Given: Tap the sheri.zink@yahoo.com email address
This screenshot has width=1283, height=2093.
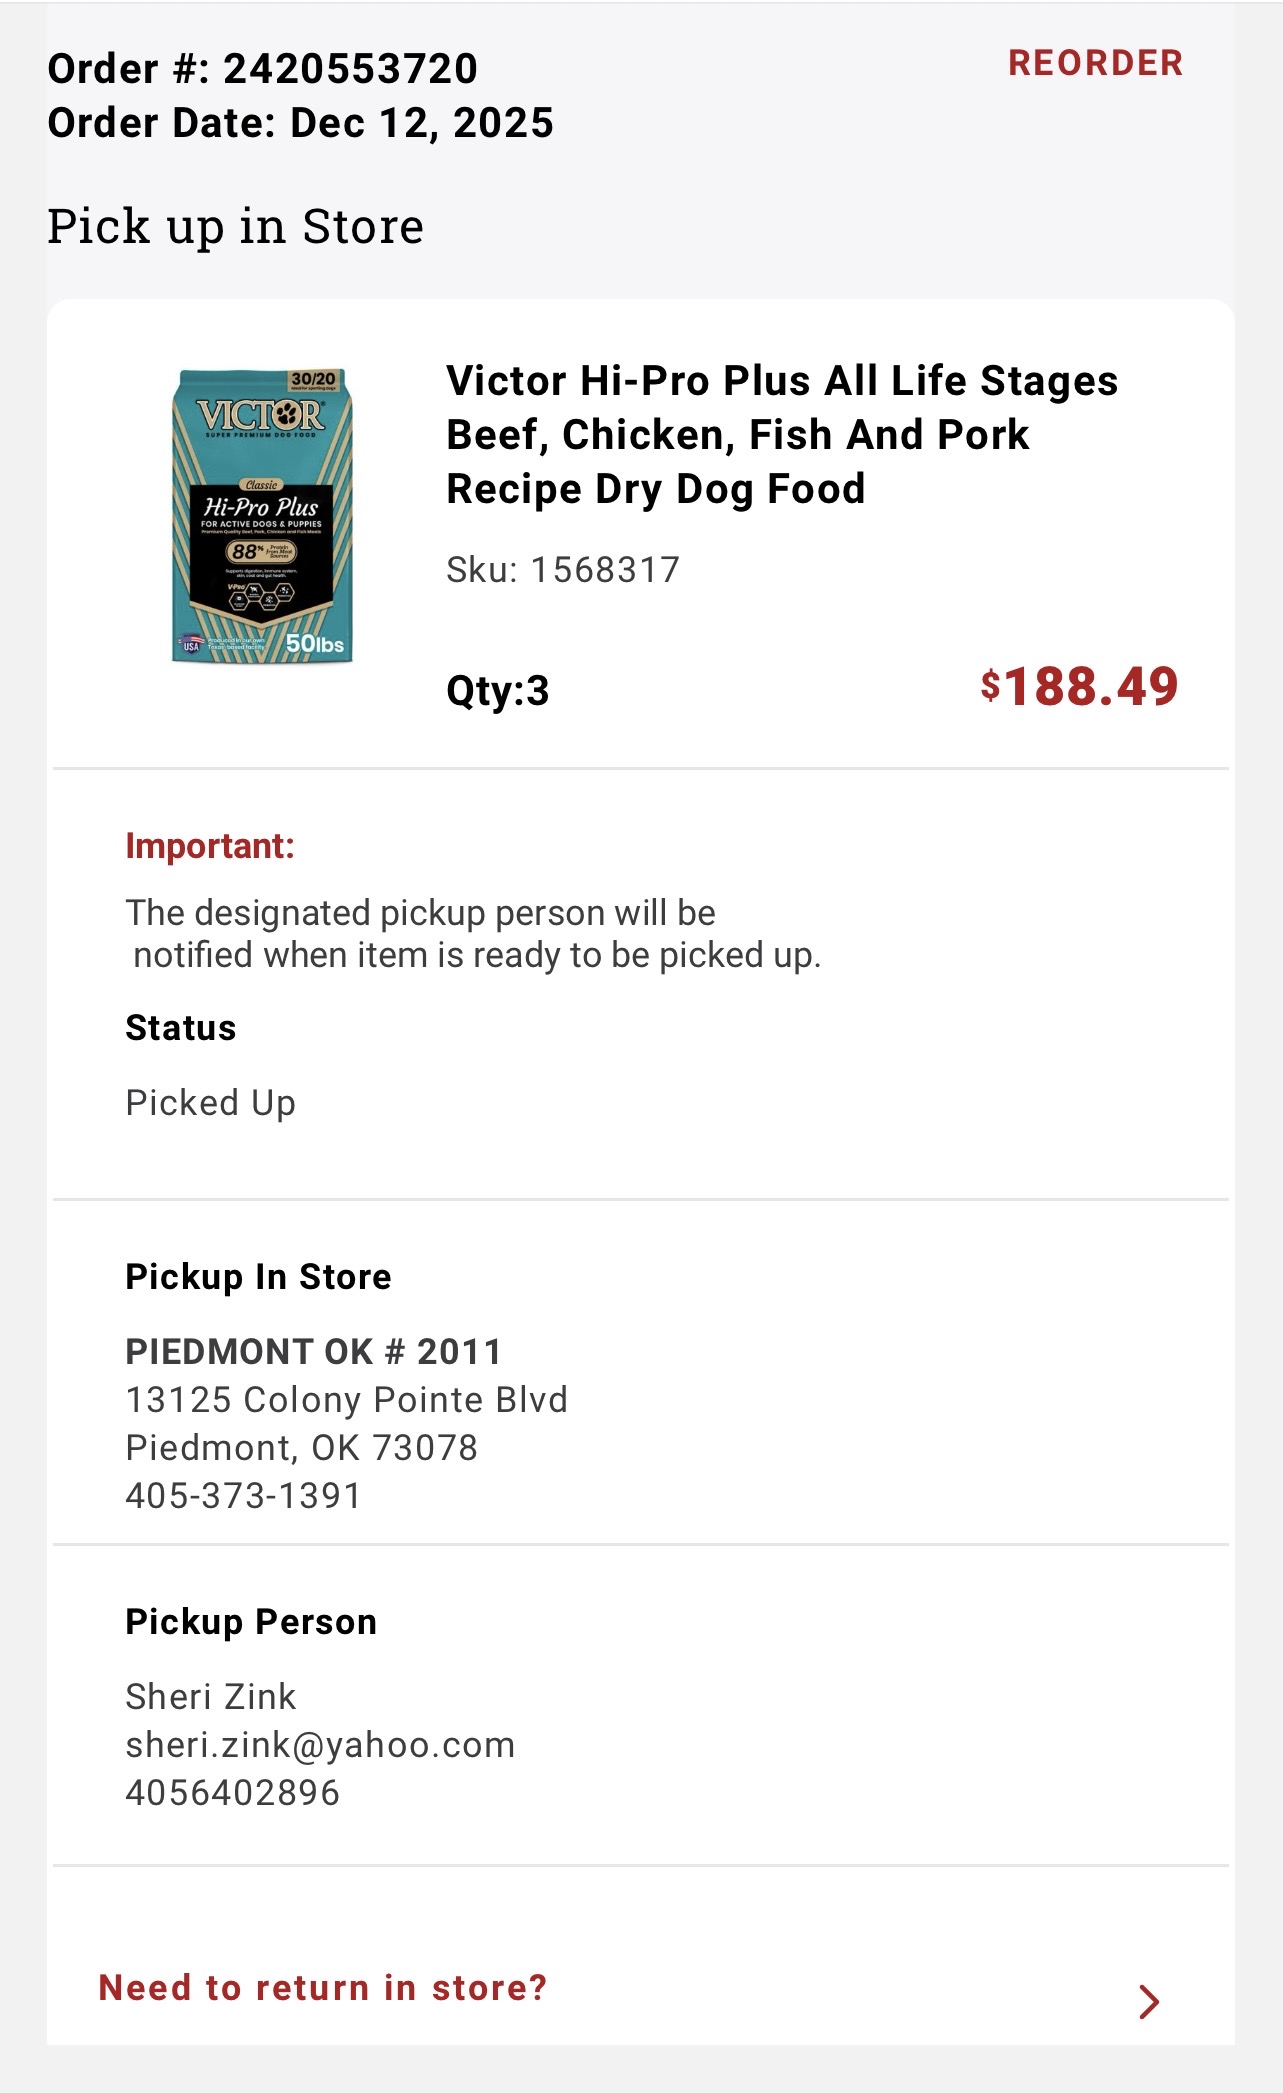Looking at the screenshot, I should [x=320, y=1744].
